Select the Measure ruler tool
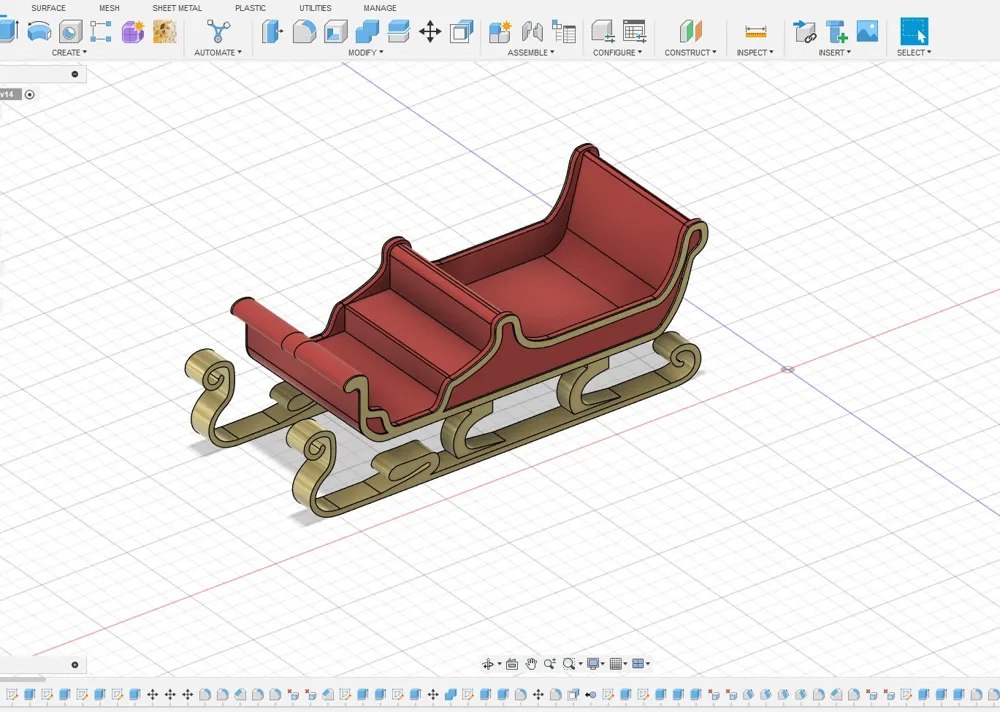Viewport: 1000px width, 712px height. 755,31
